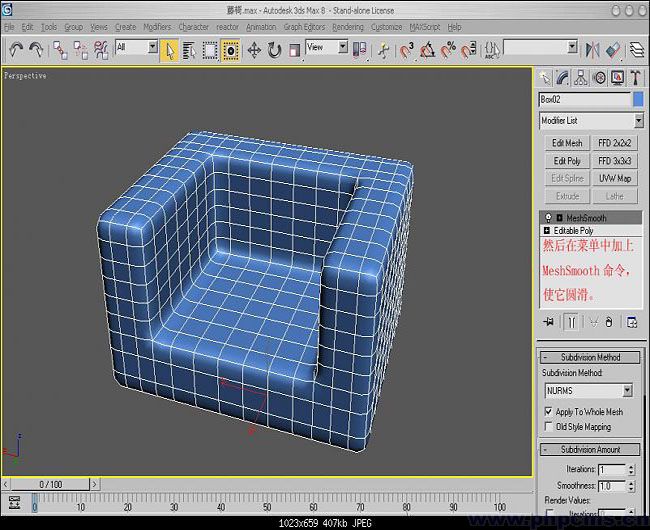This screenshot has width=650, height=530.
Task: Switch to the Modify command panel
Action: coord(563,77)
